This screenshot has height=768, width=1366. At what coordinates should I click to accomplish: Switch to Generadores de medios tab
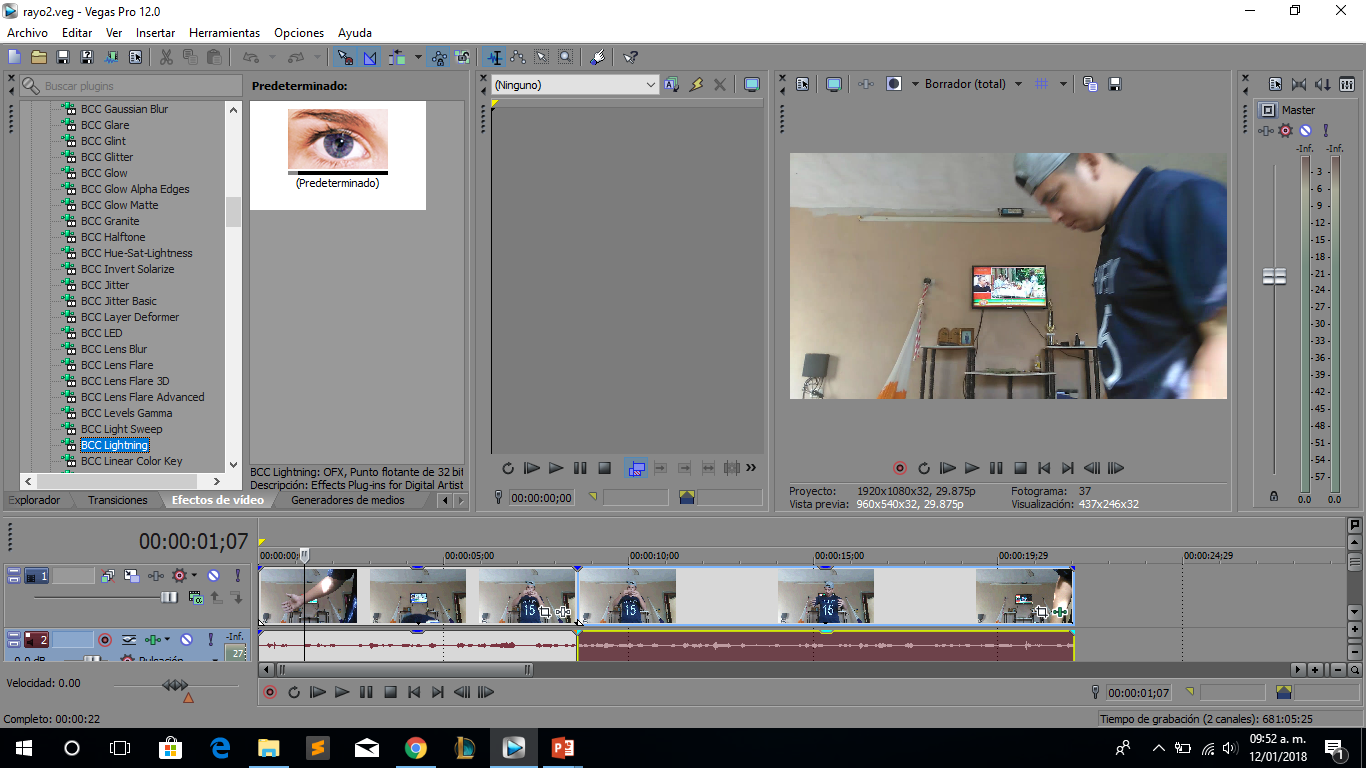(348, 500)
